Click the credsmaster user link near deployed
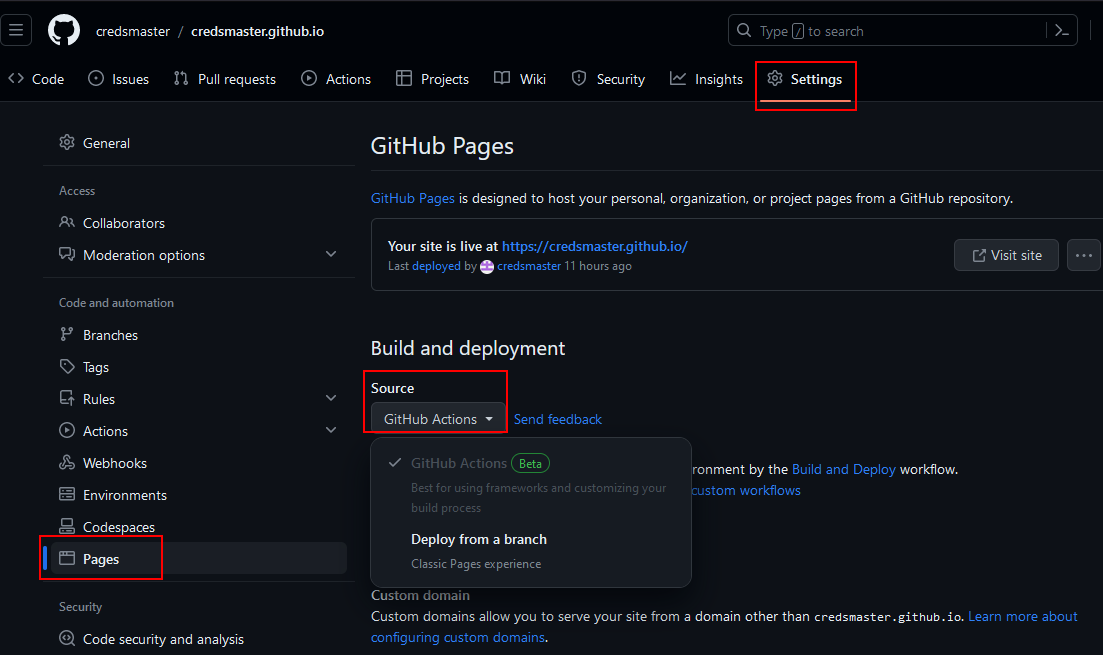Viewport: 1103px width, 655px height. coord(529,266)
